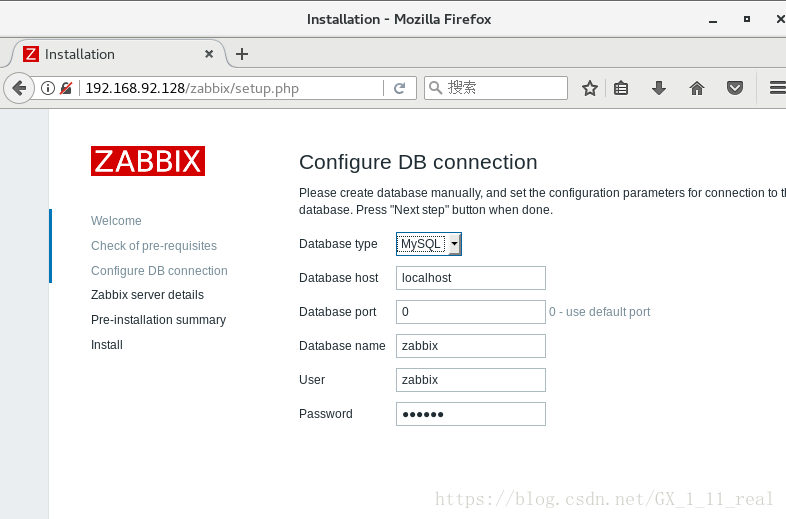Minimize the Firefox window
786x519 pixels.
713,20
